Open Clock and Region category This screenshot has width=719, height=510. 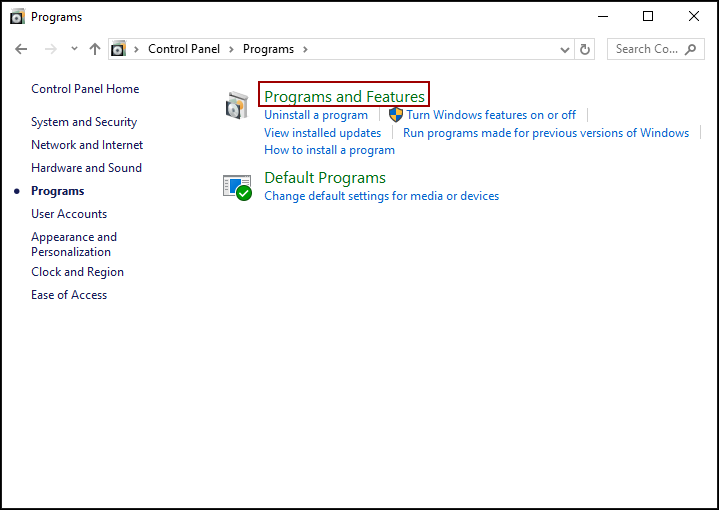[x=77, y=272]
